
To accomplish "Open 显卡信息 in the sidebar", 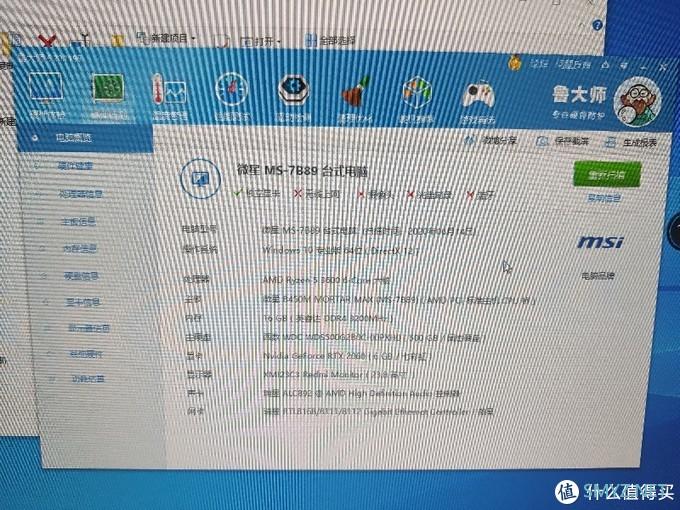I will (83, 302).
